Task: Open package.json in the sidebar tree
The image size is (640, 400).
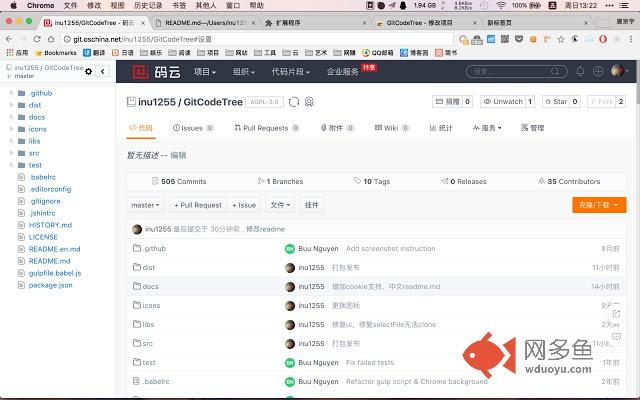Action: click(50, 285)
